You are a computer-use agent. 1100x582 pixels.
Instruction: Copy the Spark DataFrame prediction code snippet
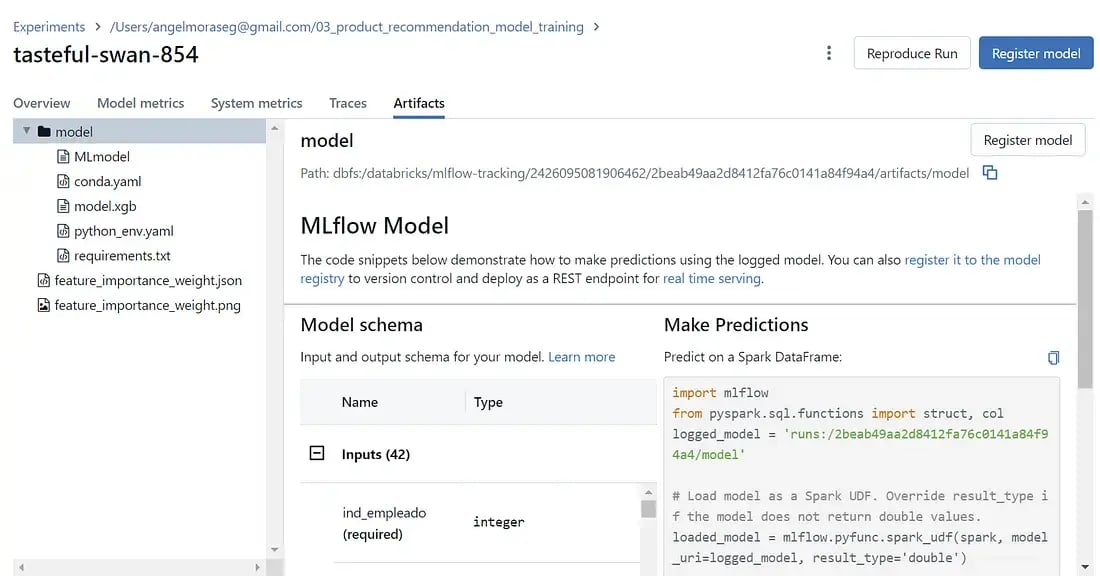(x=1053, y=357)
